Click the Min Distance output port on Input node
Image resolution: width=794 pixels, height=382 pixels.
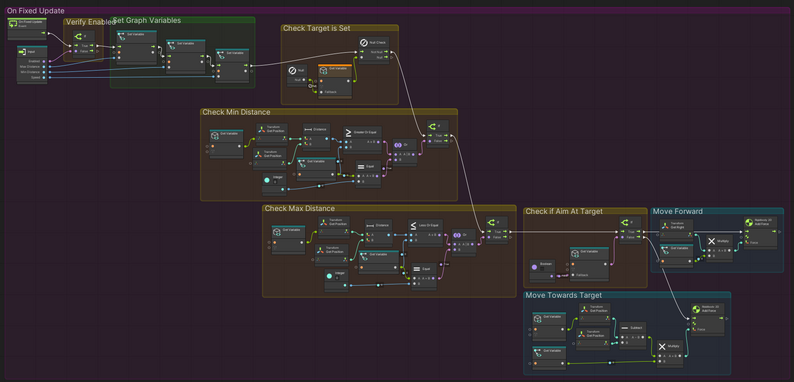click(x=44, y=72)
